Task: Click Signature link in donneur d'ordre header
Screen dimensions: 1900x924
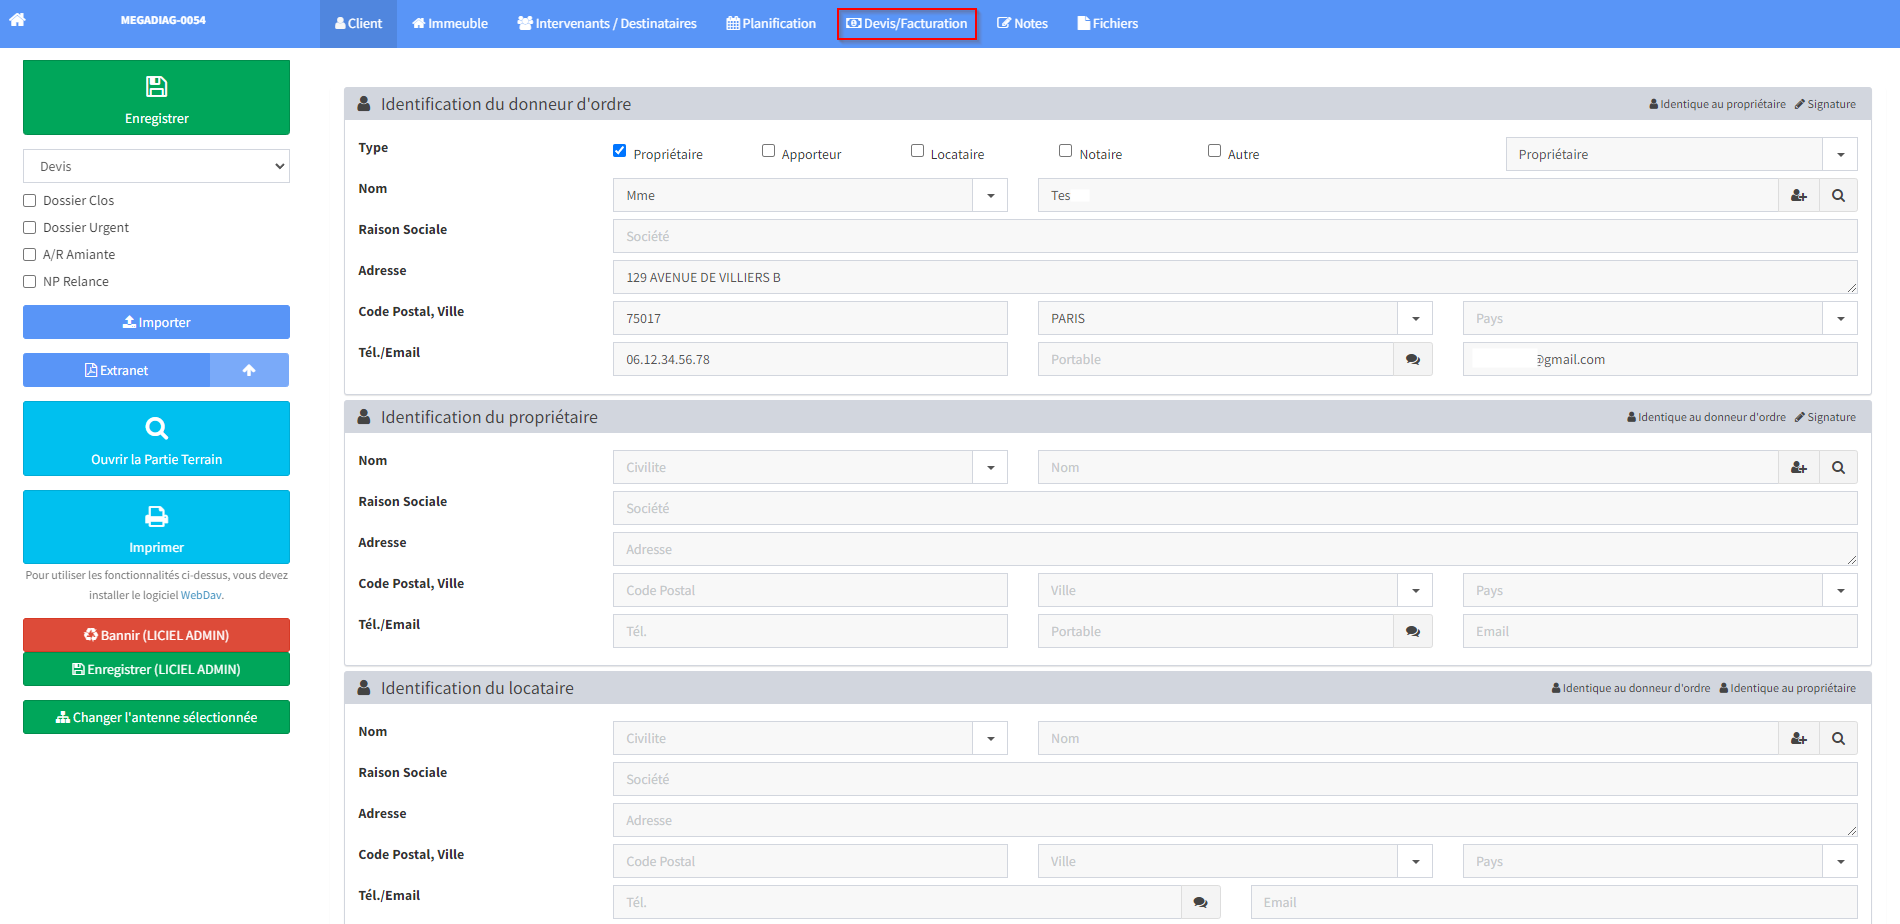Action: (x=1825, y=104)
